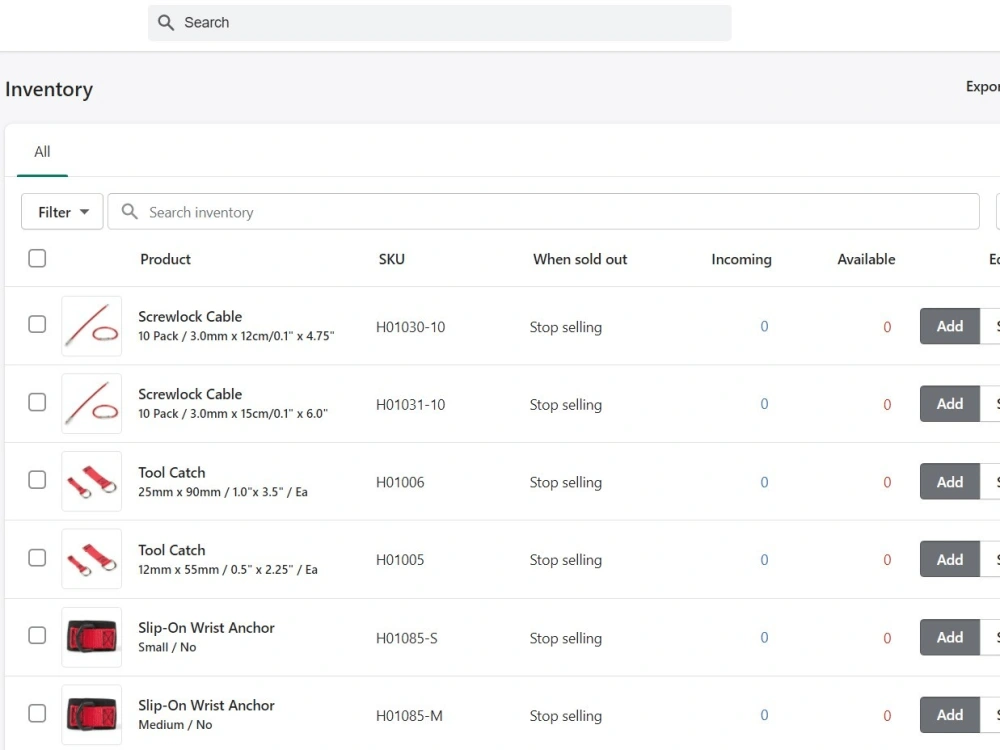Click Stop selling in the H01006 row
This screenshot has width=1000, height=750.
[x=566, y=483]
